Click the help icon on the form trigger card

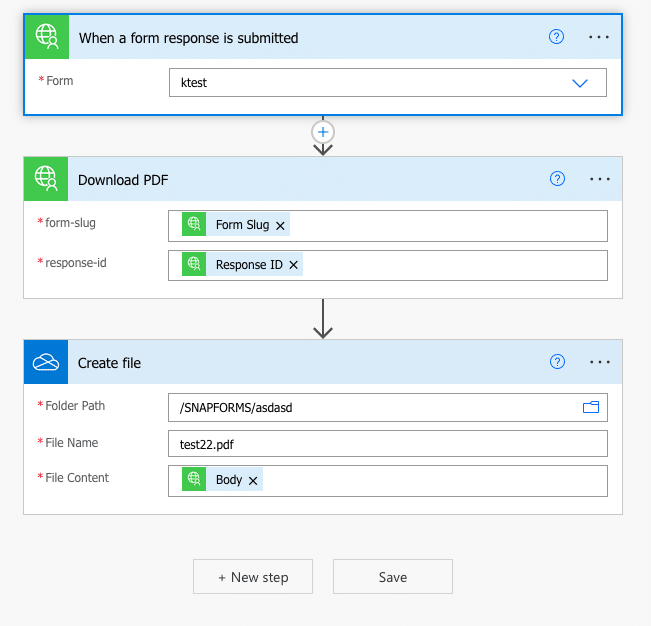[557, 37]
